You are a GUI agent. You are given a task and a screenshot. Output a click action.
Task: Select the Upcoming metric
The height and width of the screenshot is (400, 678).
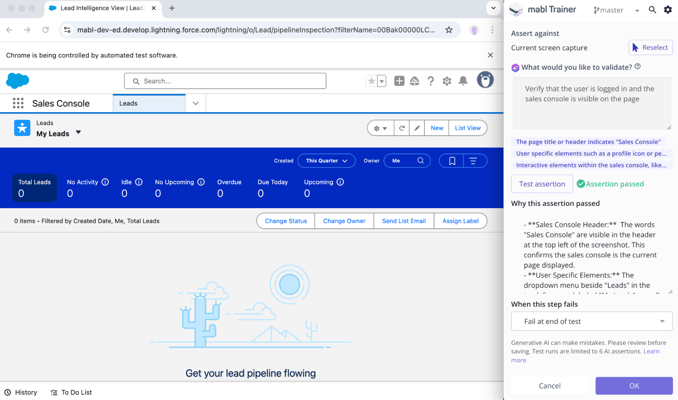323,188
